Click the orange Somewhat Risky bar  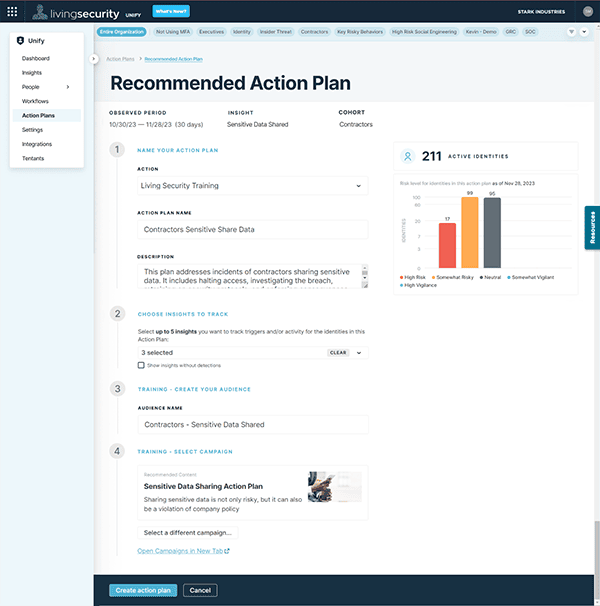pos(470,232)
